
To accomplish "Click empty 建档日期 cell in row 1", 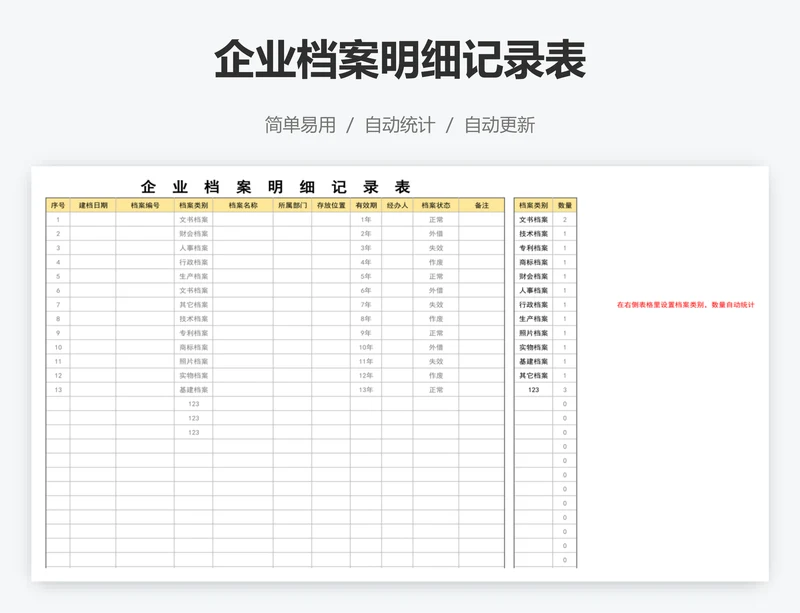I will (x=93, y=219).
